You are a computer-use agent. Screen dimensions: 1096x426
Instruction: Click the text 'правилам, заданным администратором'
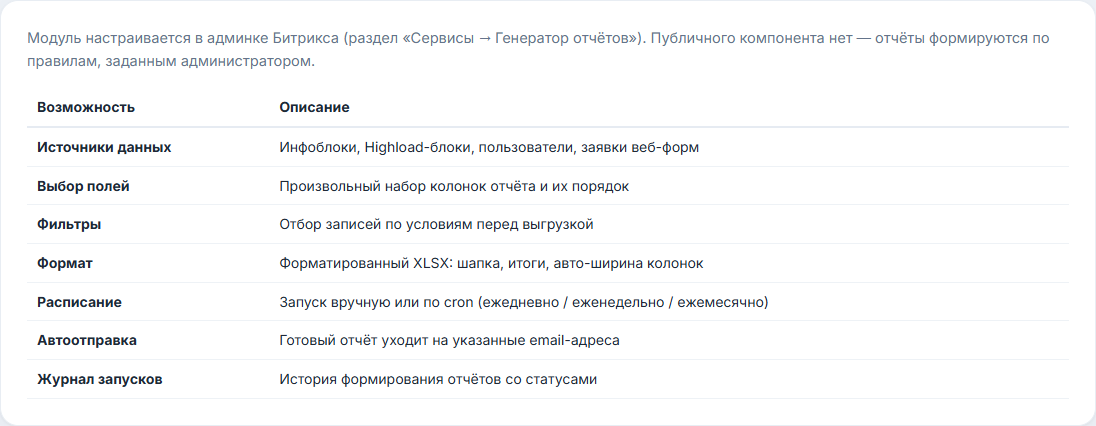[171, 62]
